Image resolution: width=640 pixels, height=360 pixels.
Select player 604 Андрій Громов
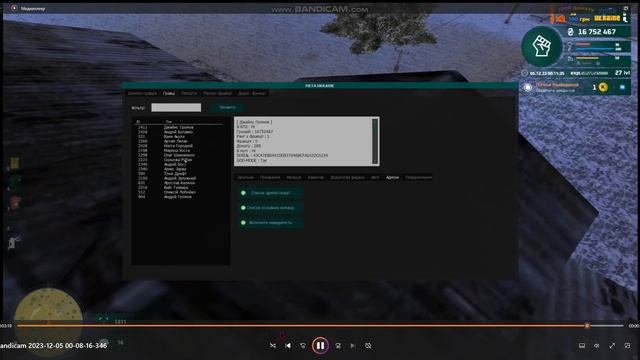point(178,197)
